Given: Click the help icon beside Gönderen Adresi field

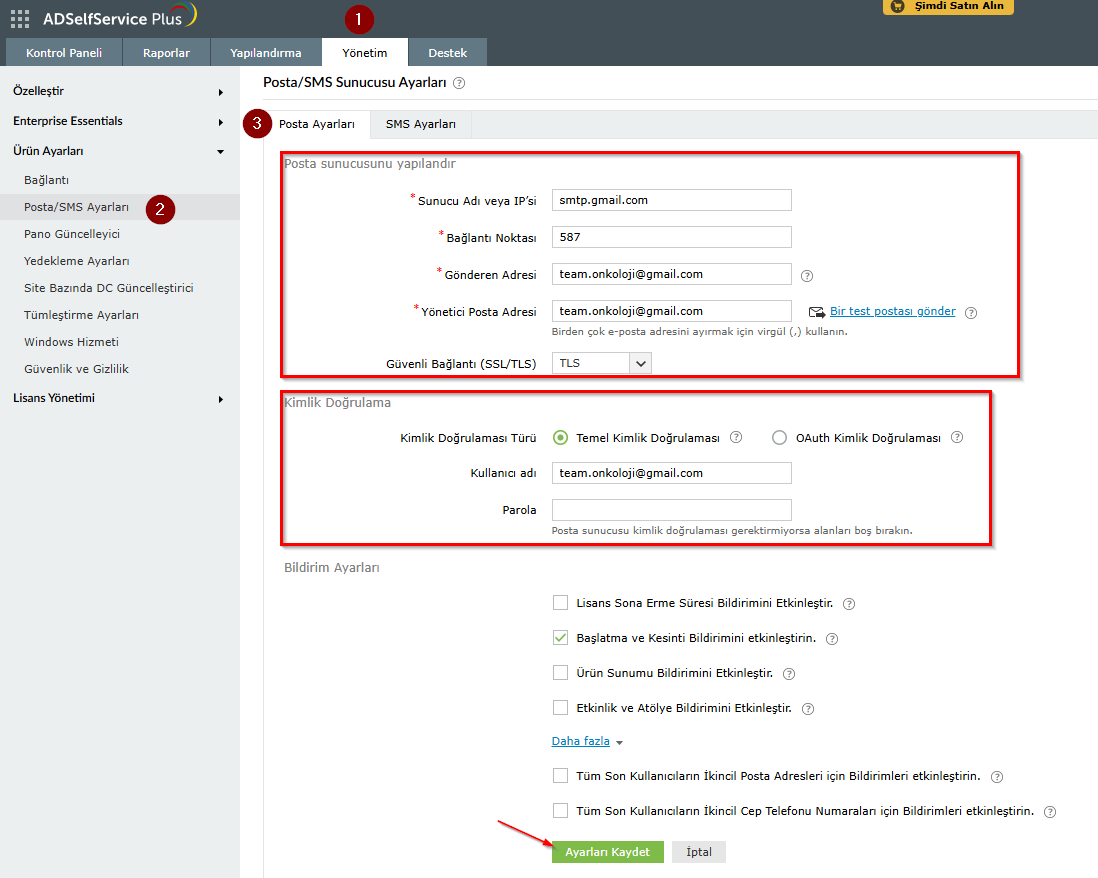Looking at the screenshot, I should click(807, 276).
